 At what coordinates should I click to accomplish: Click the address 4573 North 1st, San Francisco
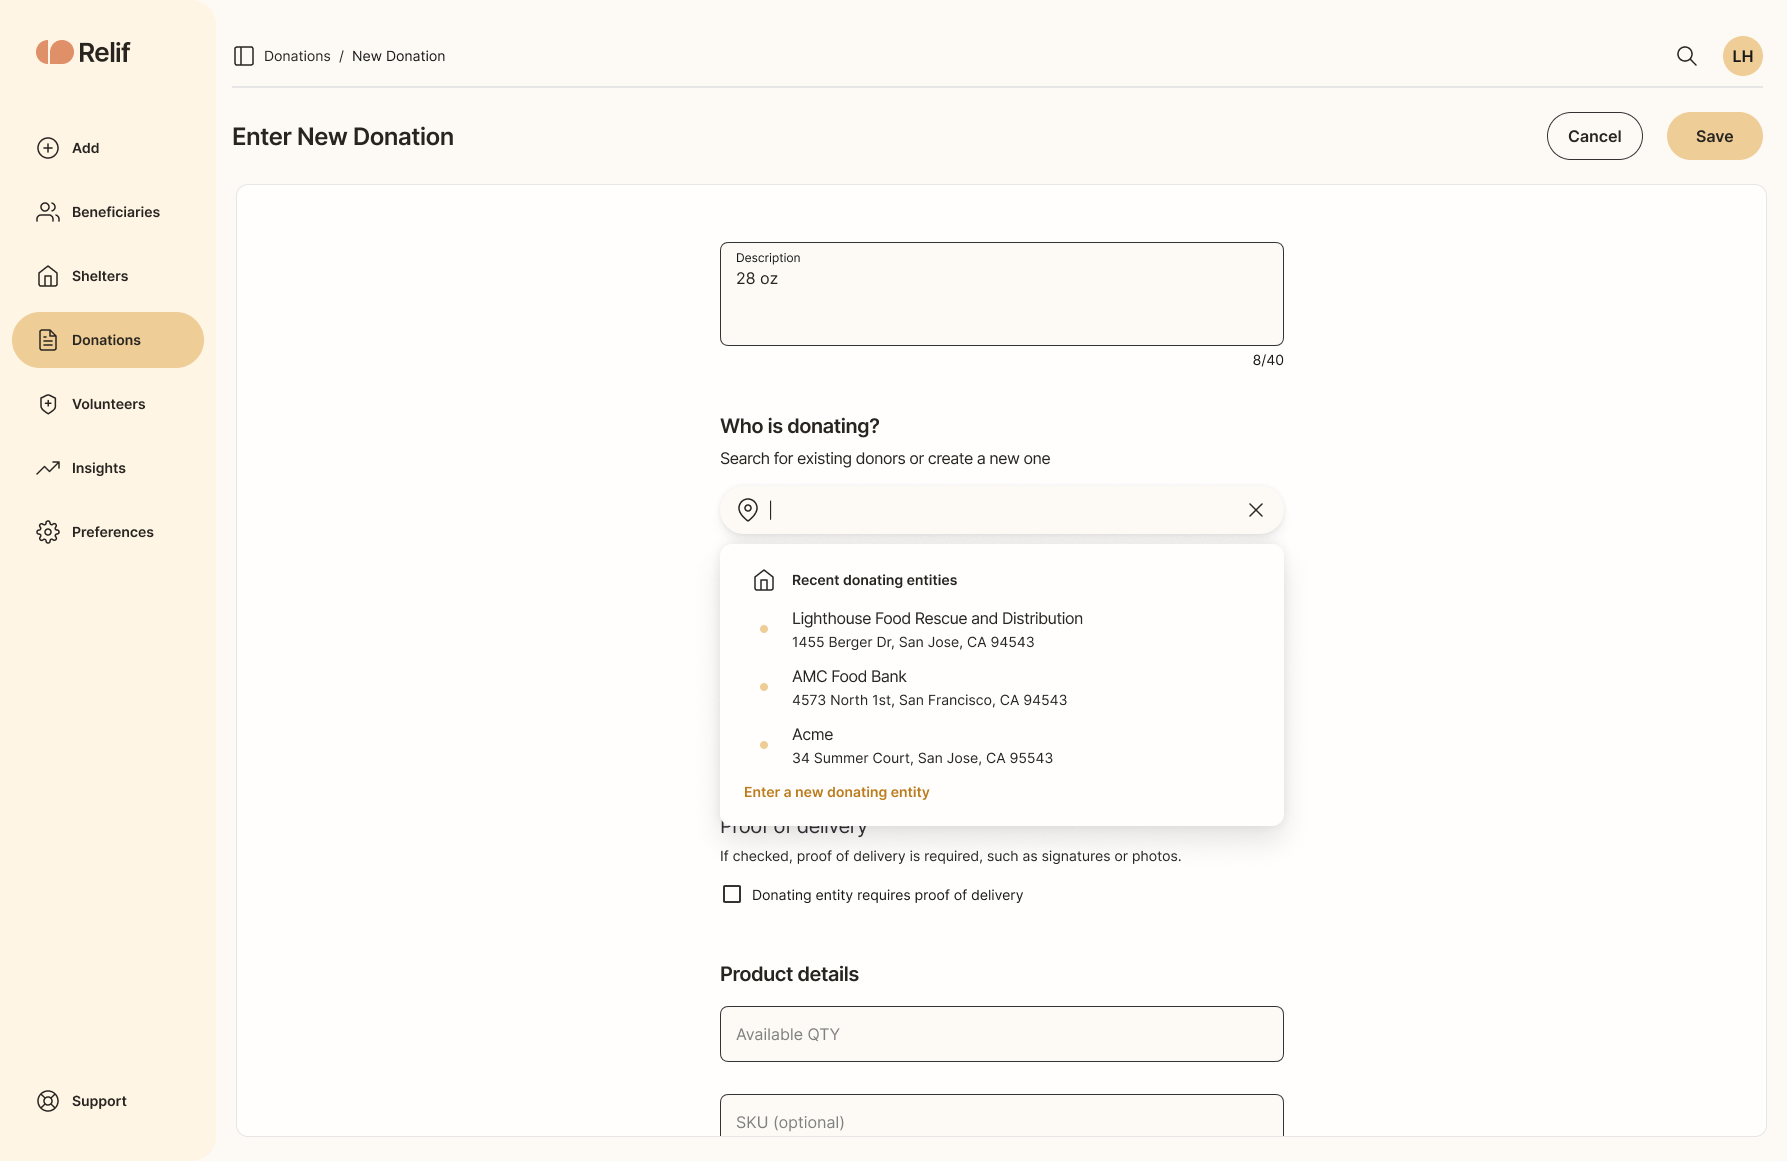(x=930, y=700)
